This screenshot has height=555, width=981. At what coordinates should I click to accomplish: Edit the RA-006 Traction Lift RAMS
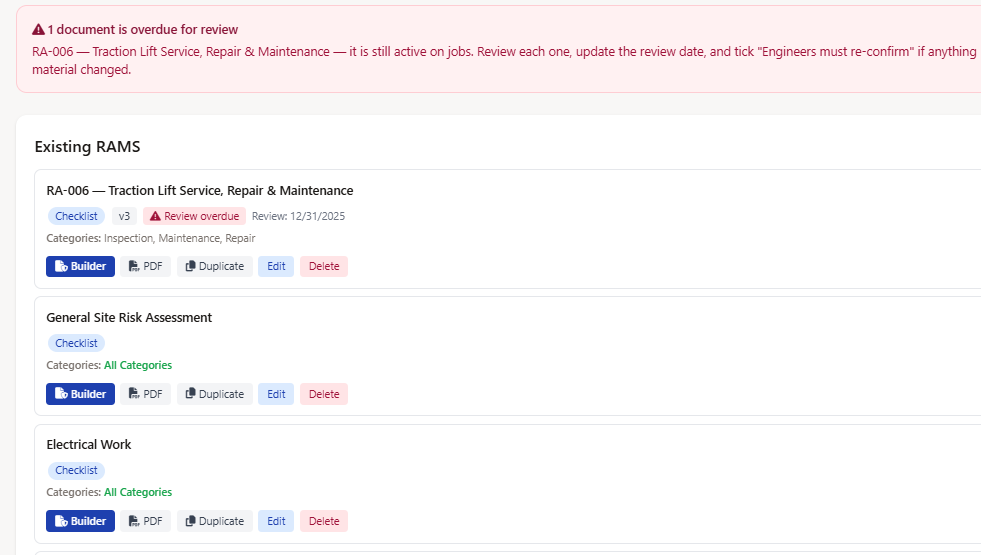tap(276, 267)
